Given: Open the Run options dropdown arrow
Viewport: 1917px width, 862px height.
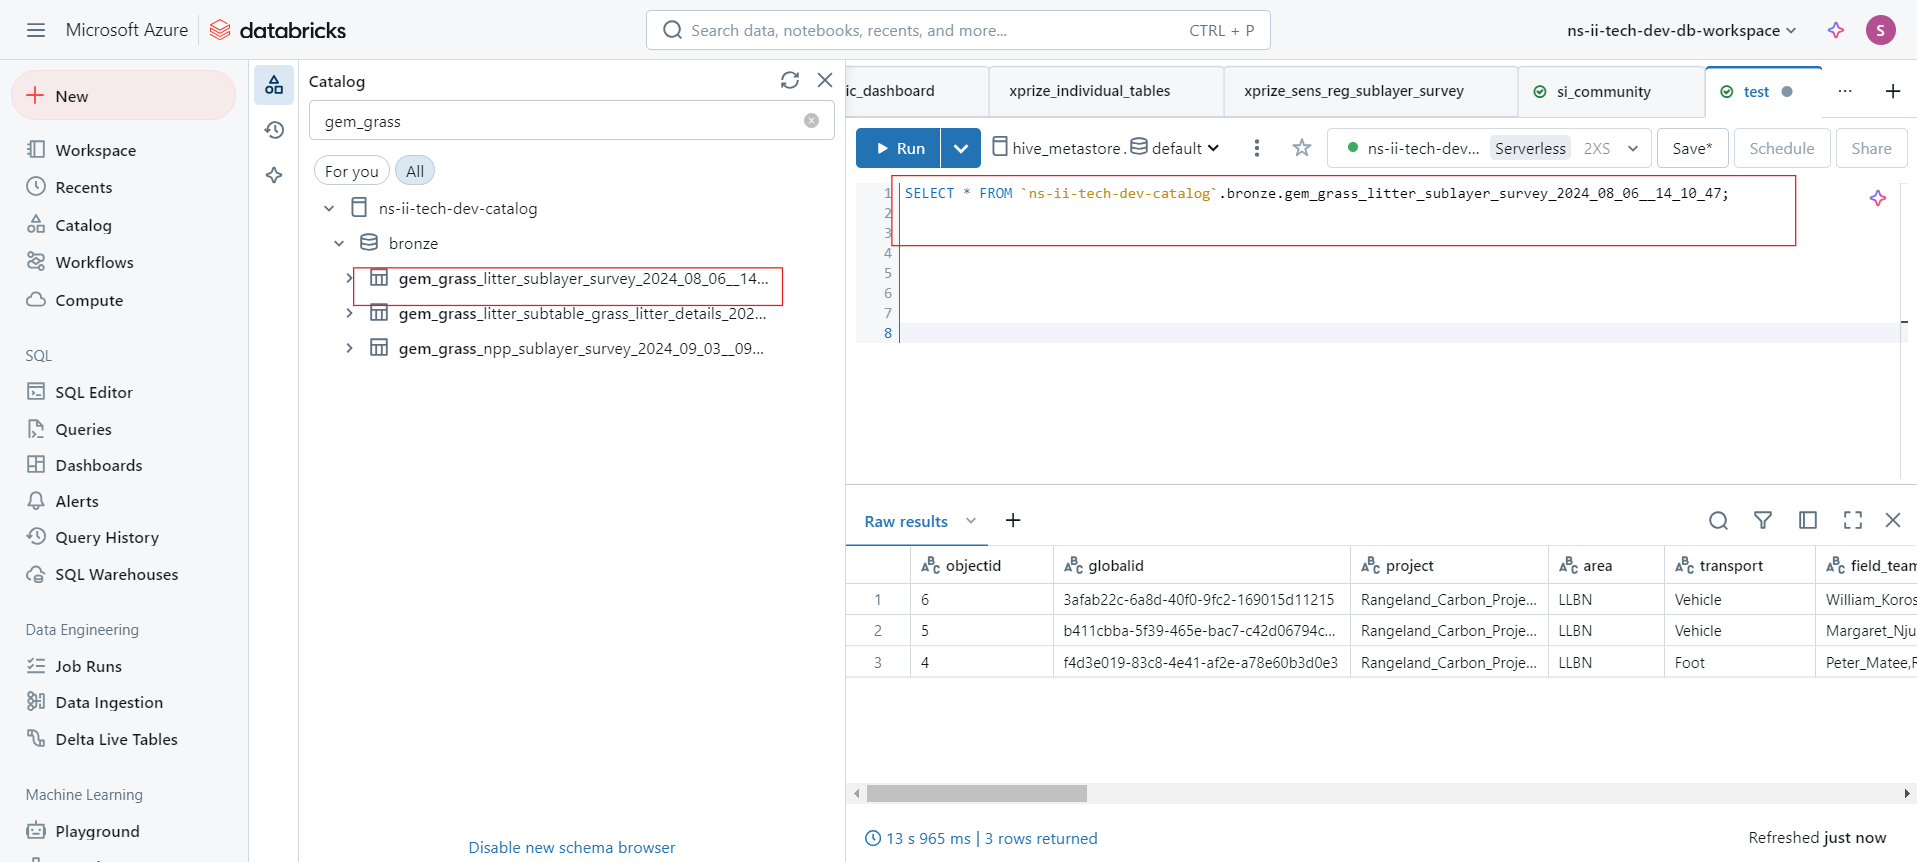Looking at the screenshot, I should 961,148.
